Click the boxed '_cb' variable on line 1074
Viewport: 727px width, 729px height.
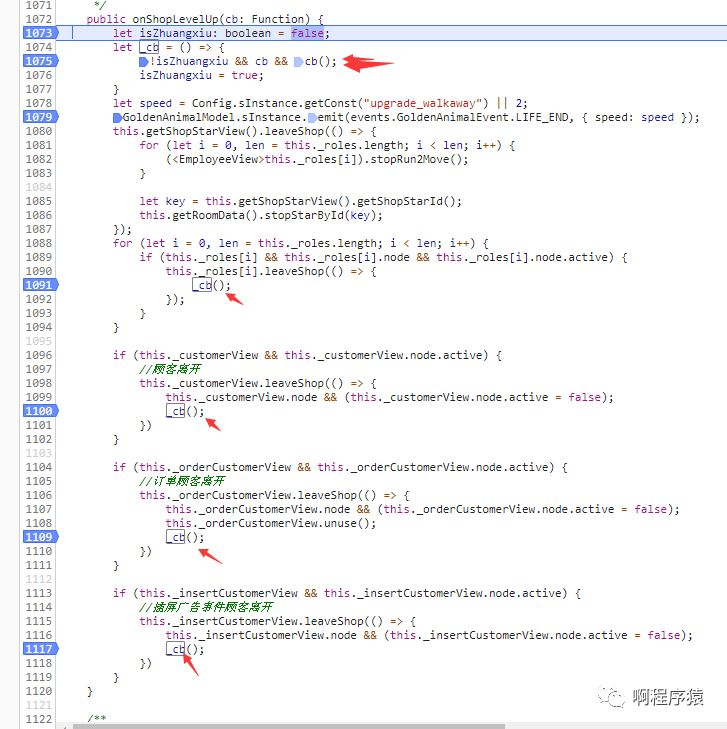click(149, 47)
